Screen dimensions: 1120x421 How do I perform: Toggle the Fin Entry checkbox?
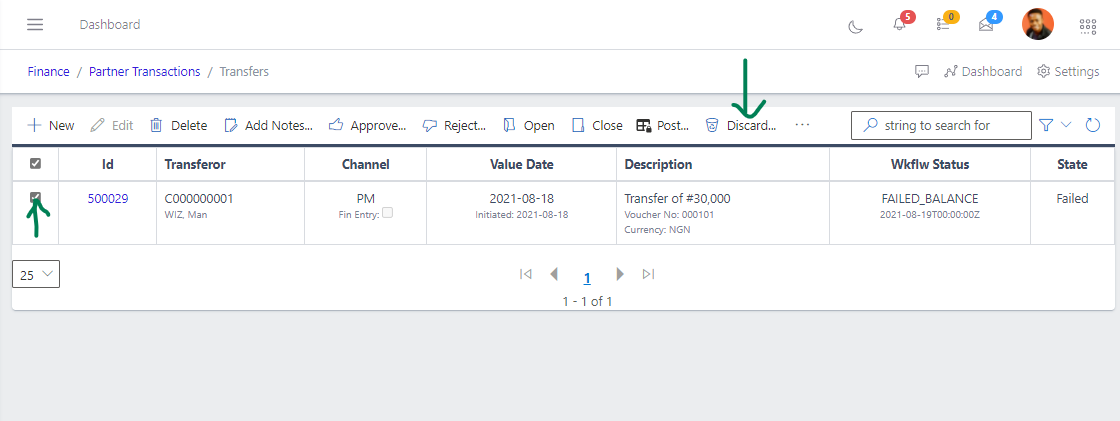click(x=387, y=213)
